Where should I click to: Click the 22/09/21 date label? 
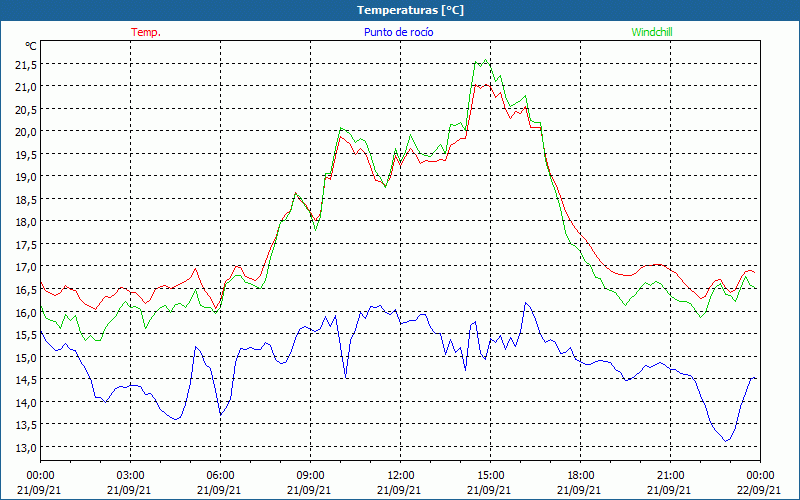click(x=760, y=490)
